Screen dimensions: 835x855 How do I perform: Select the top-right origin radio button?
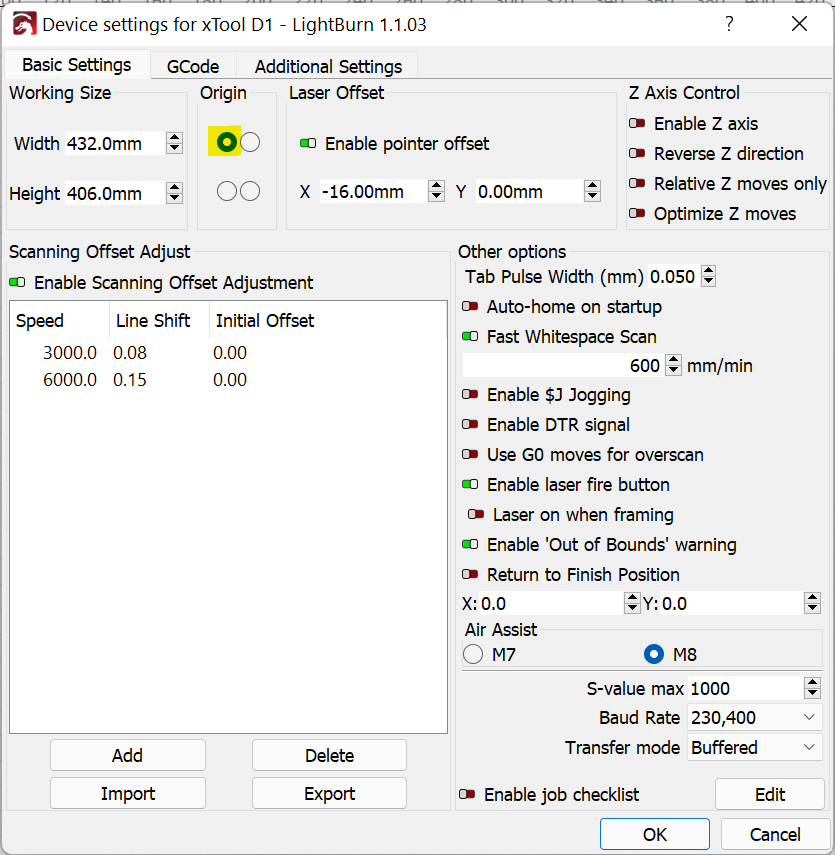pos(250,142)
